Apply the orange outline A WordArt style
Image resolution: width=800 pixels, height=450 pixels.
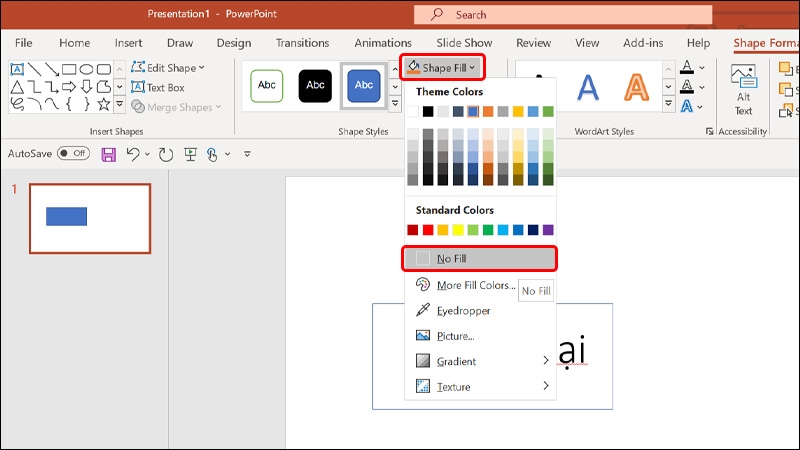pyautogui.click(x=636, y=87)
